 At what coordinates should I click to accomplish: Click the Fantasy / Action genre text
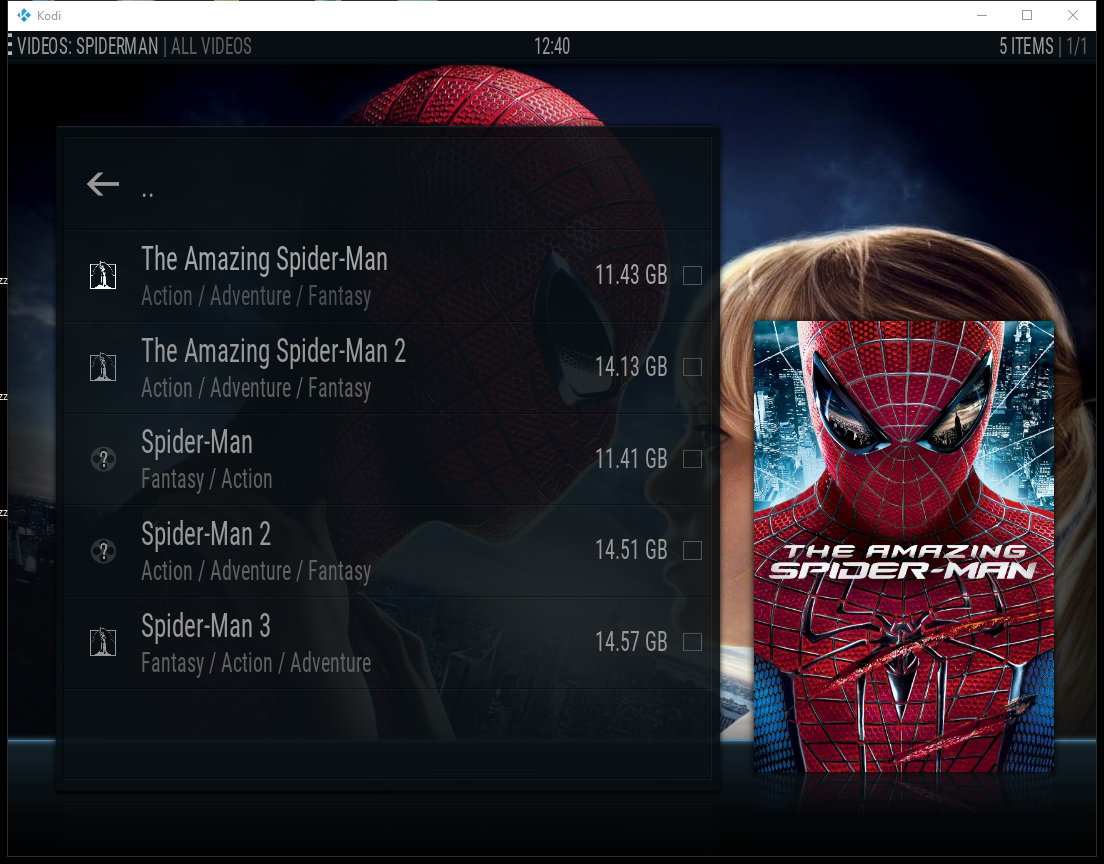coord(206,480)
